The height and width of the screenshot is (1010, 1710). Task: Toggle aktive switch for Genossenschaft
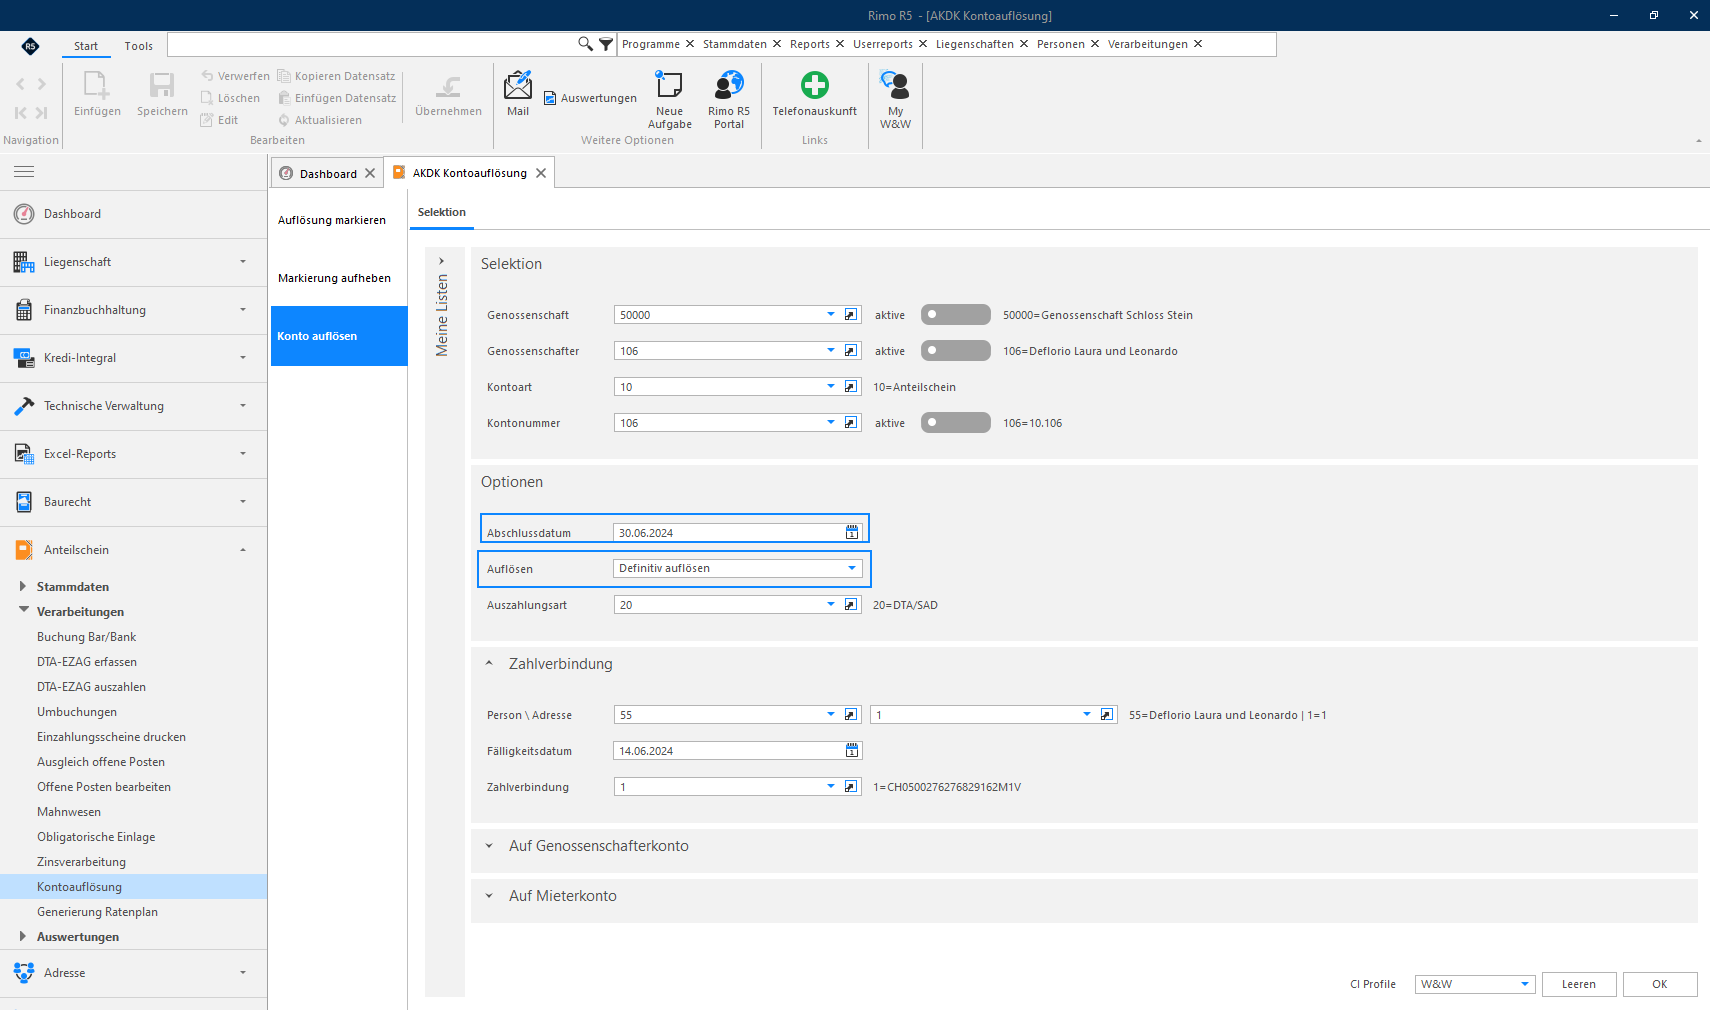(x=955, y=315)
